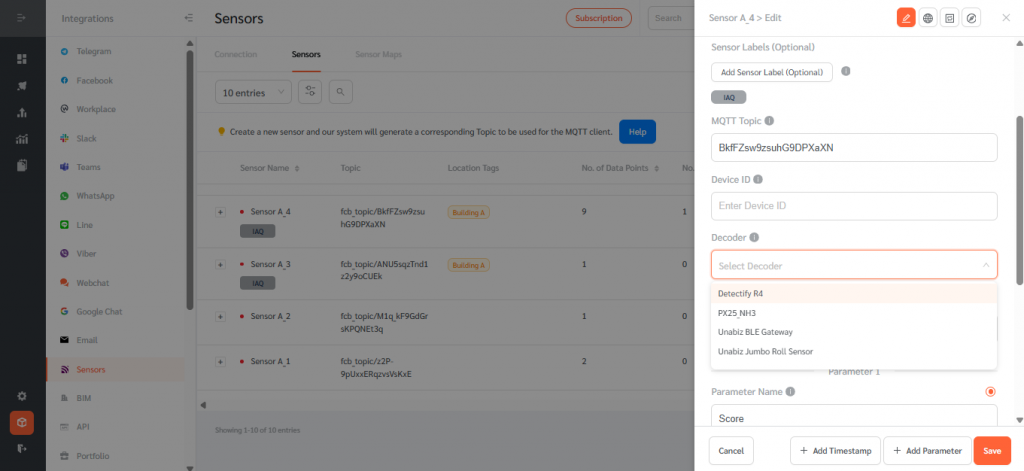Image resolution: width=1024 pixels, height=471 pixels.
Task: Click the search icon in Sensors toolbar
Action: [x=341, y=92]
